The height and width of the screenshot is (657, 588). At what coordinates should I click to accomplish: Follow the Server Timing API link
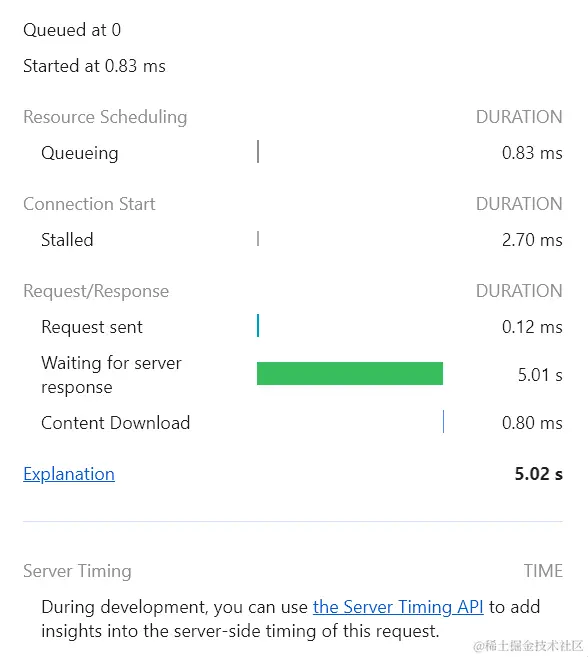coord(398,607)
